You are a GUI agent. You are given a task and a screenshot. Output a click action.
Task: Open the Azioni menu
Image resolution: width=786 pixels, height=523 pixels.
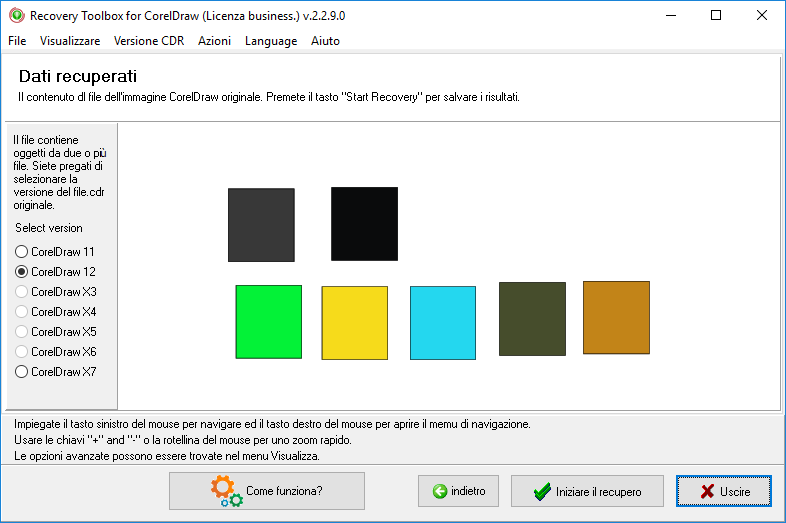click(215, 41)
